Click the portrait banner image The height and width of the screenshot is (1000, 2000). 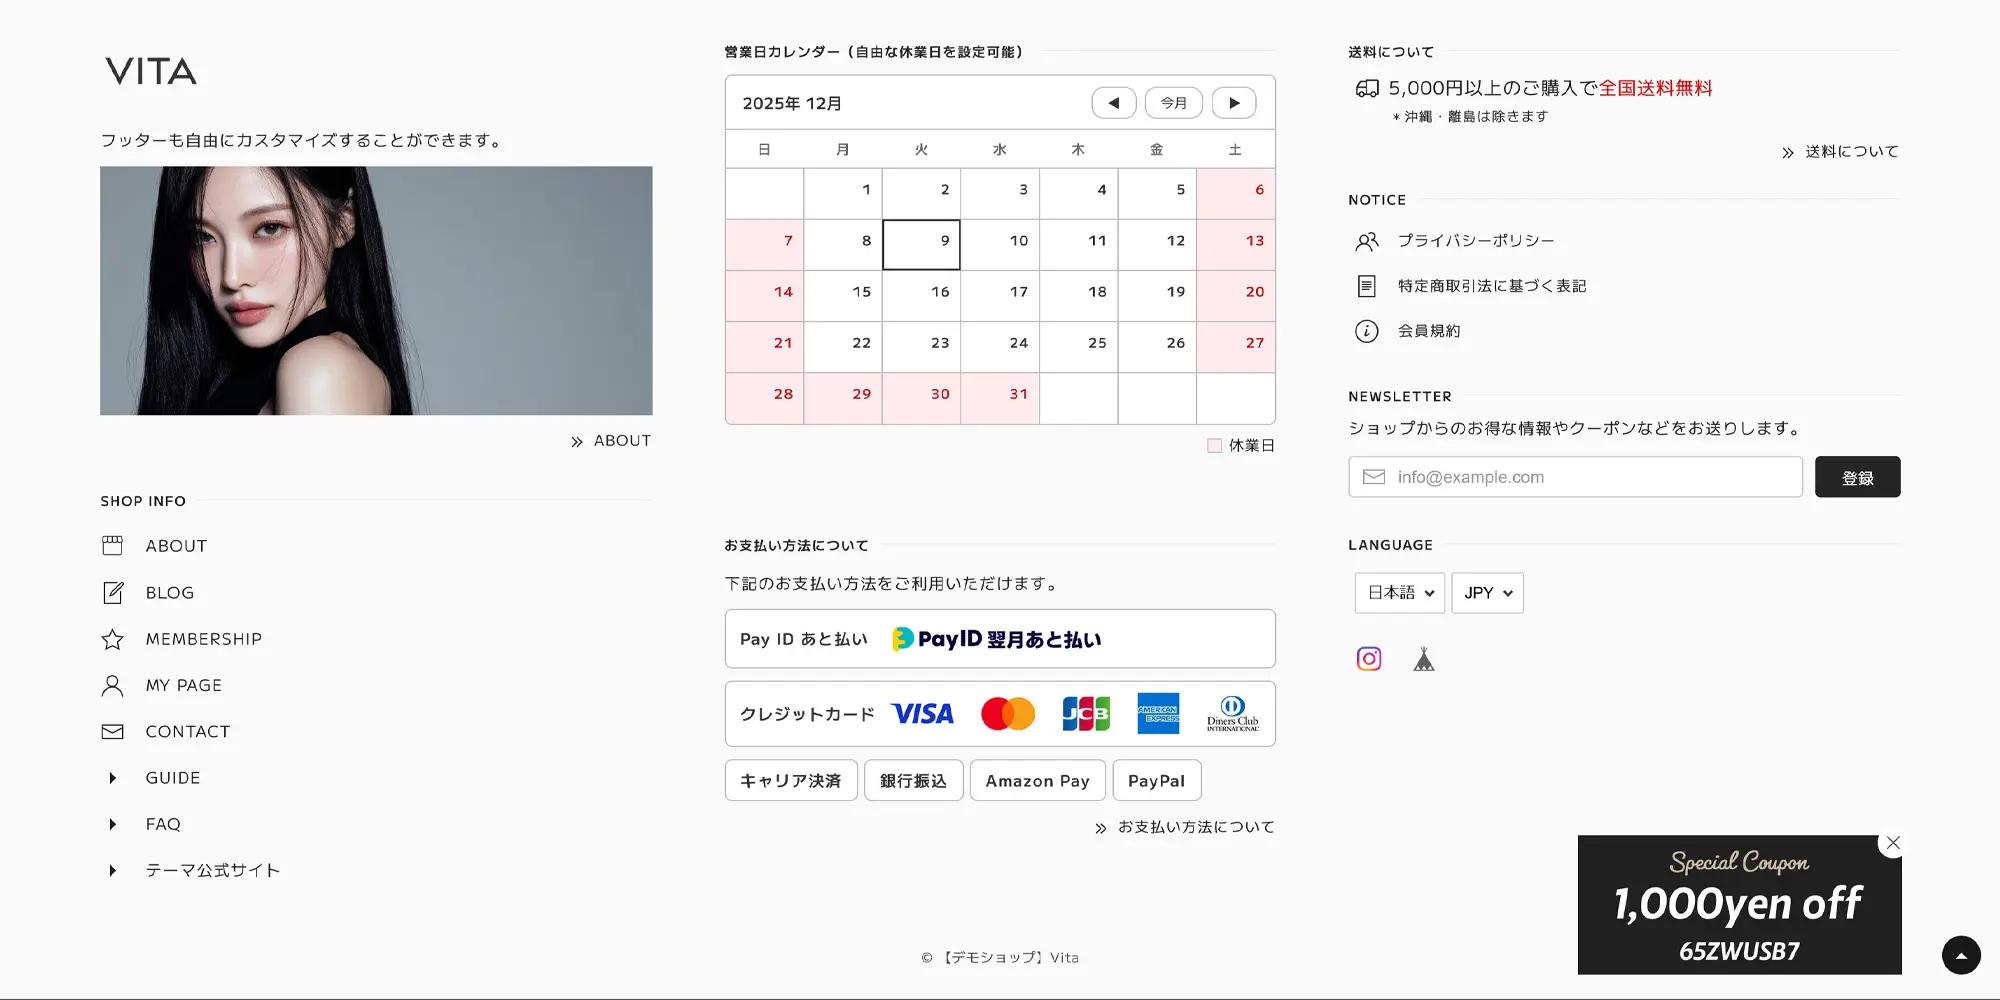point(376,290)
